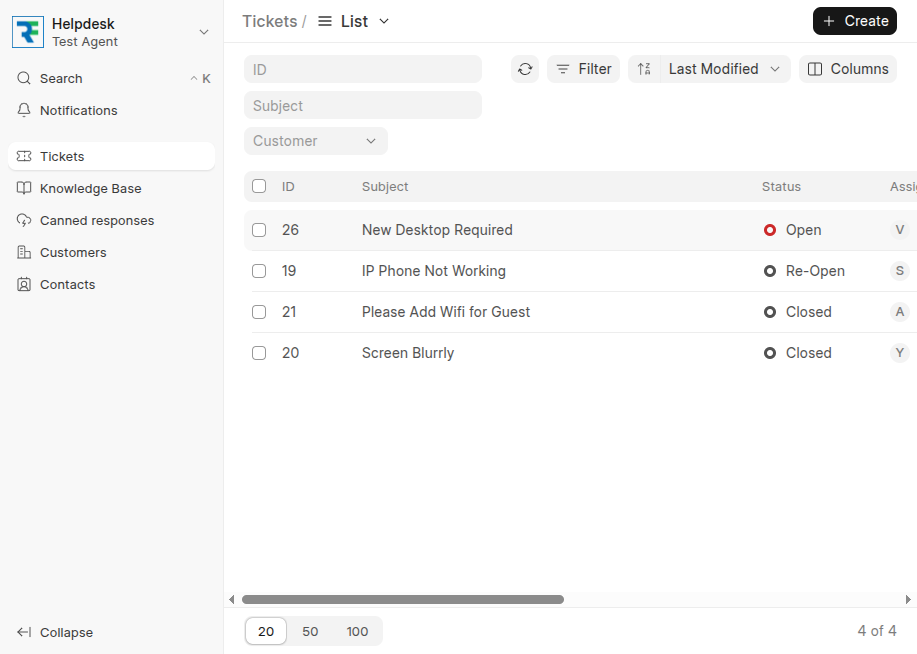Click the scrollbar right arrow
Image resolution: width=917 pixels, height=654 pixels.
pyautogui.click(x=908, y=600)
